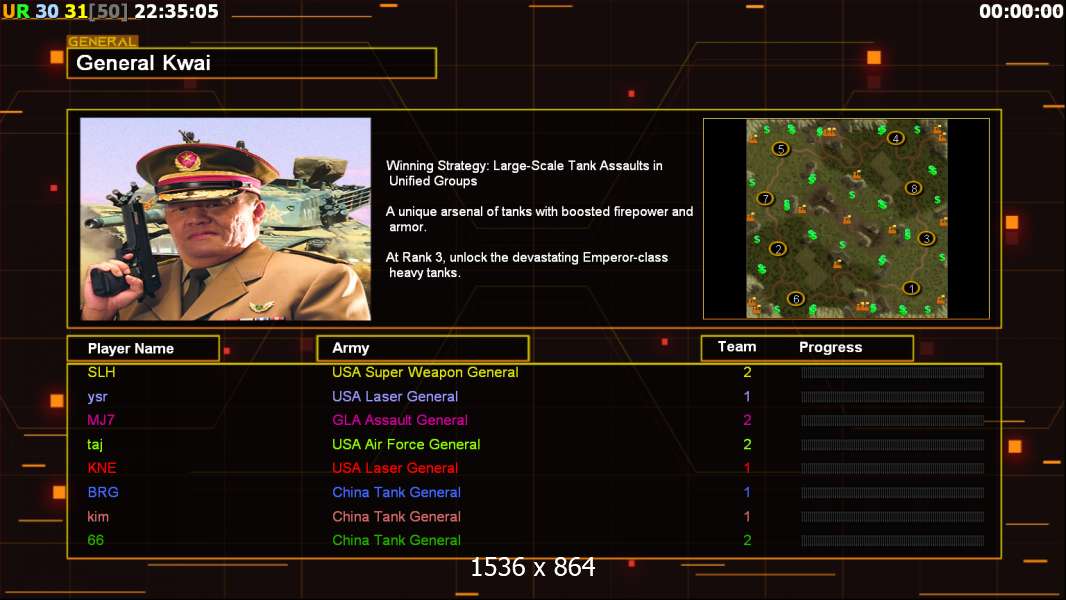Select start position 4 marker on map
Screen dimensions: 1066x600
click(x=895, y=138)
